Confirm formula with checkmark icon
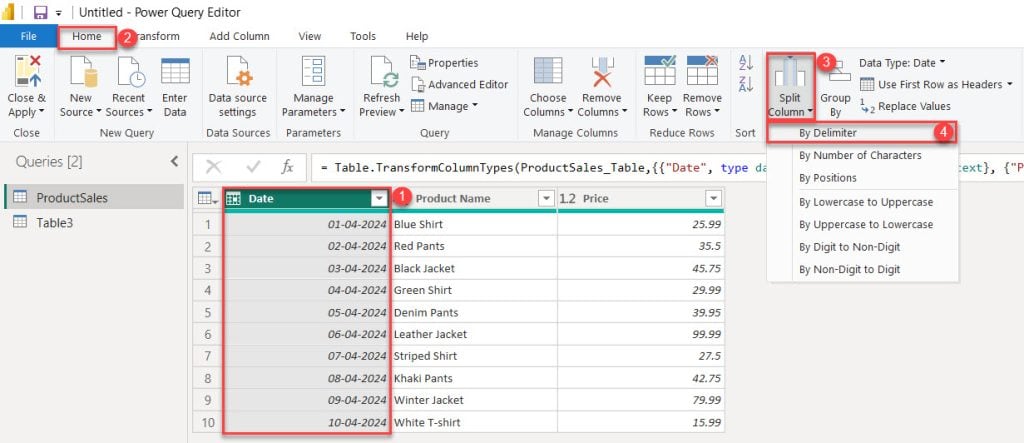The height and width of the screenshot is (443, 1024). (253, 167)
